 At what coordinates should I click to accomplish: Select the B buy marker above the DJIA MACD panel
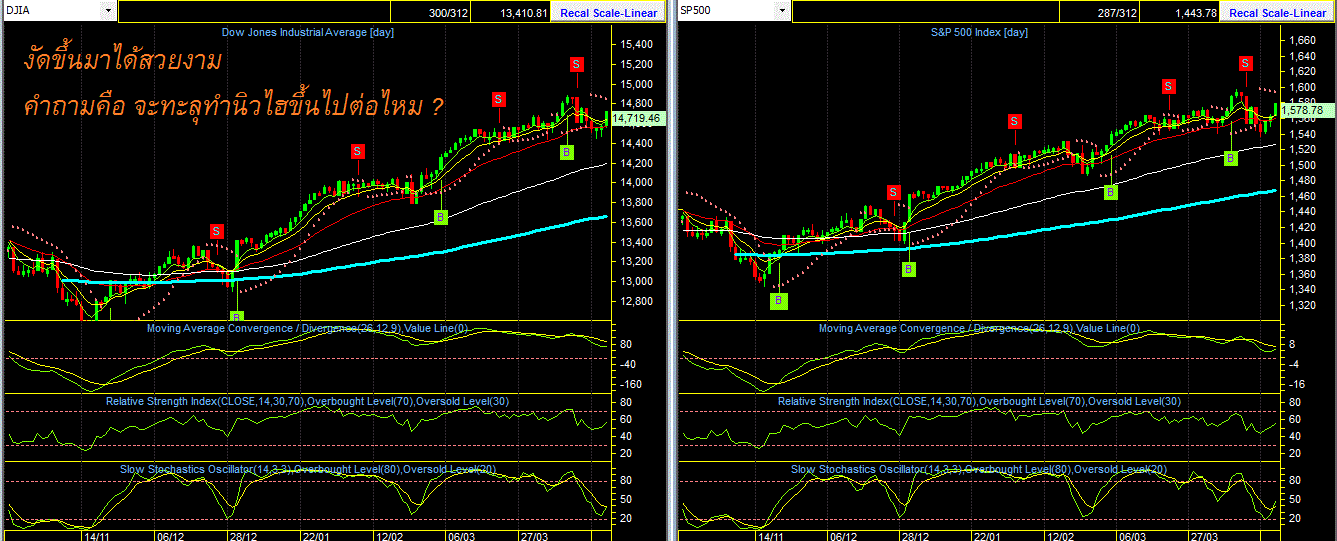pos(237,316)
